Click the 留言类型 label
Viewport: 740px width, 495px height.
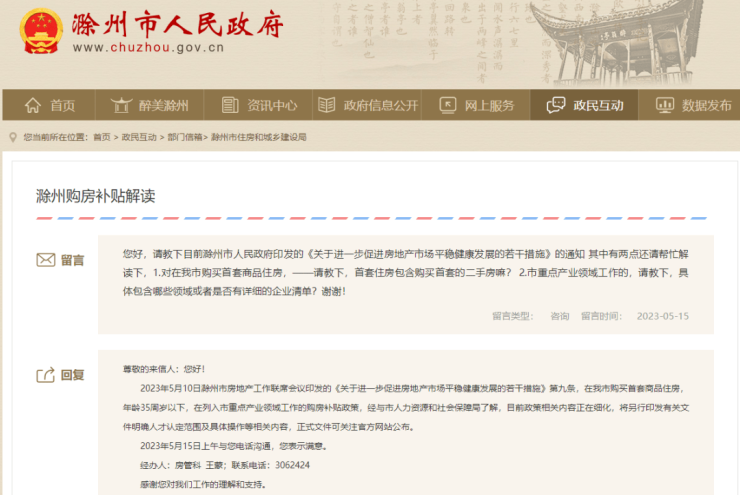(x=513, y=316)
